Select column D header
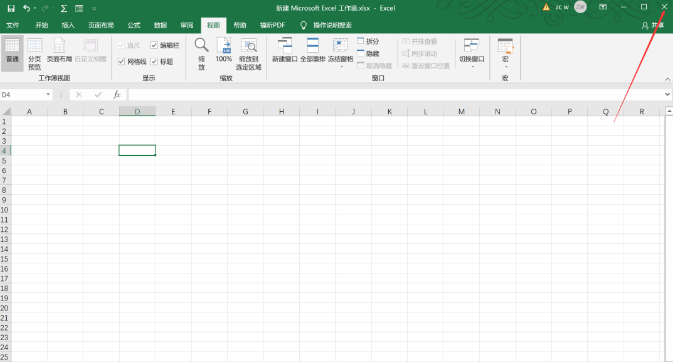Image resolution: width=673 pixels, height=362 pixels. [137, 112]
